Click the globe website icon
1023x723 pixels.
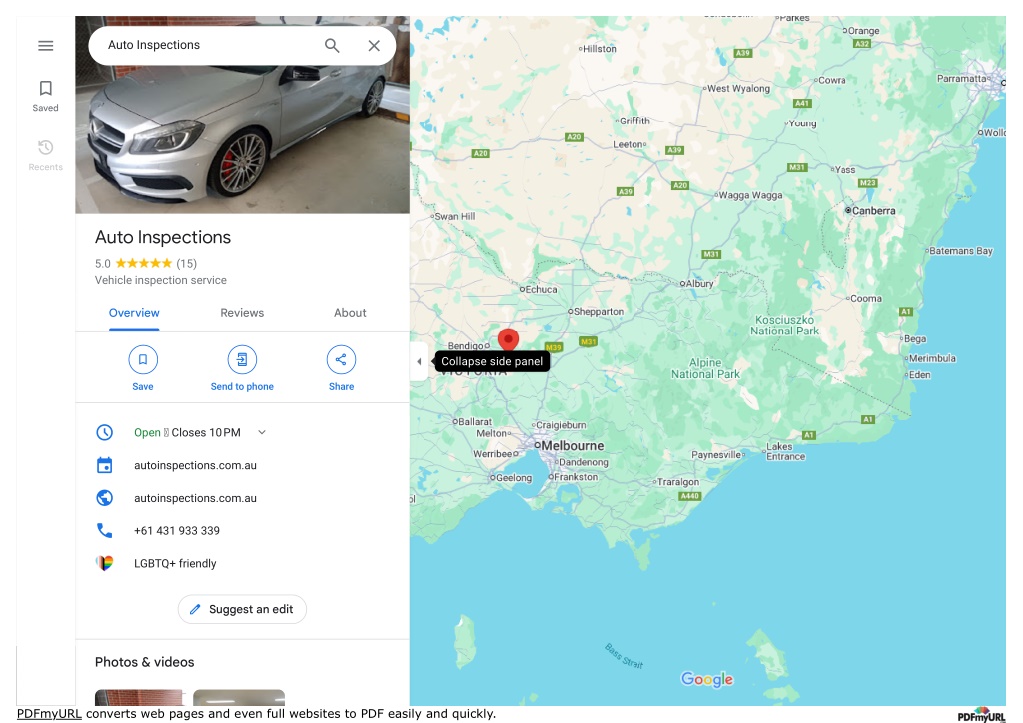pos(104,498)
